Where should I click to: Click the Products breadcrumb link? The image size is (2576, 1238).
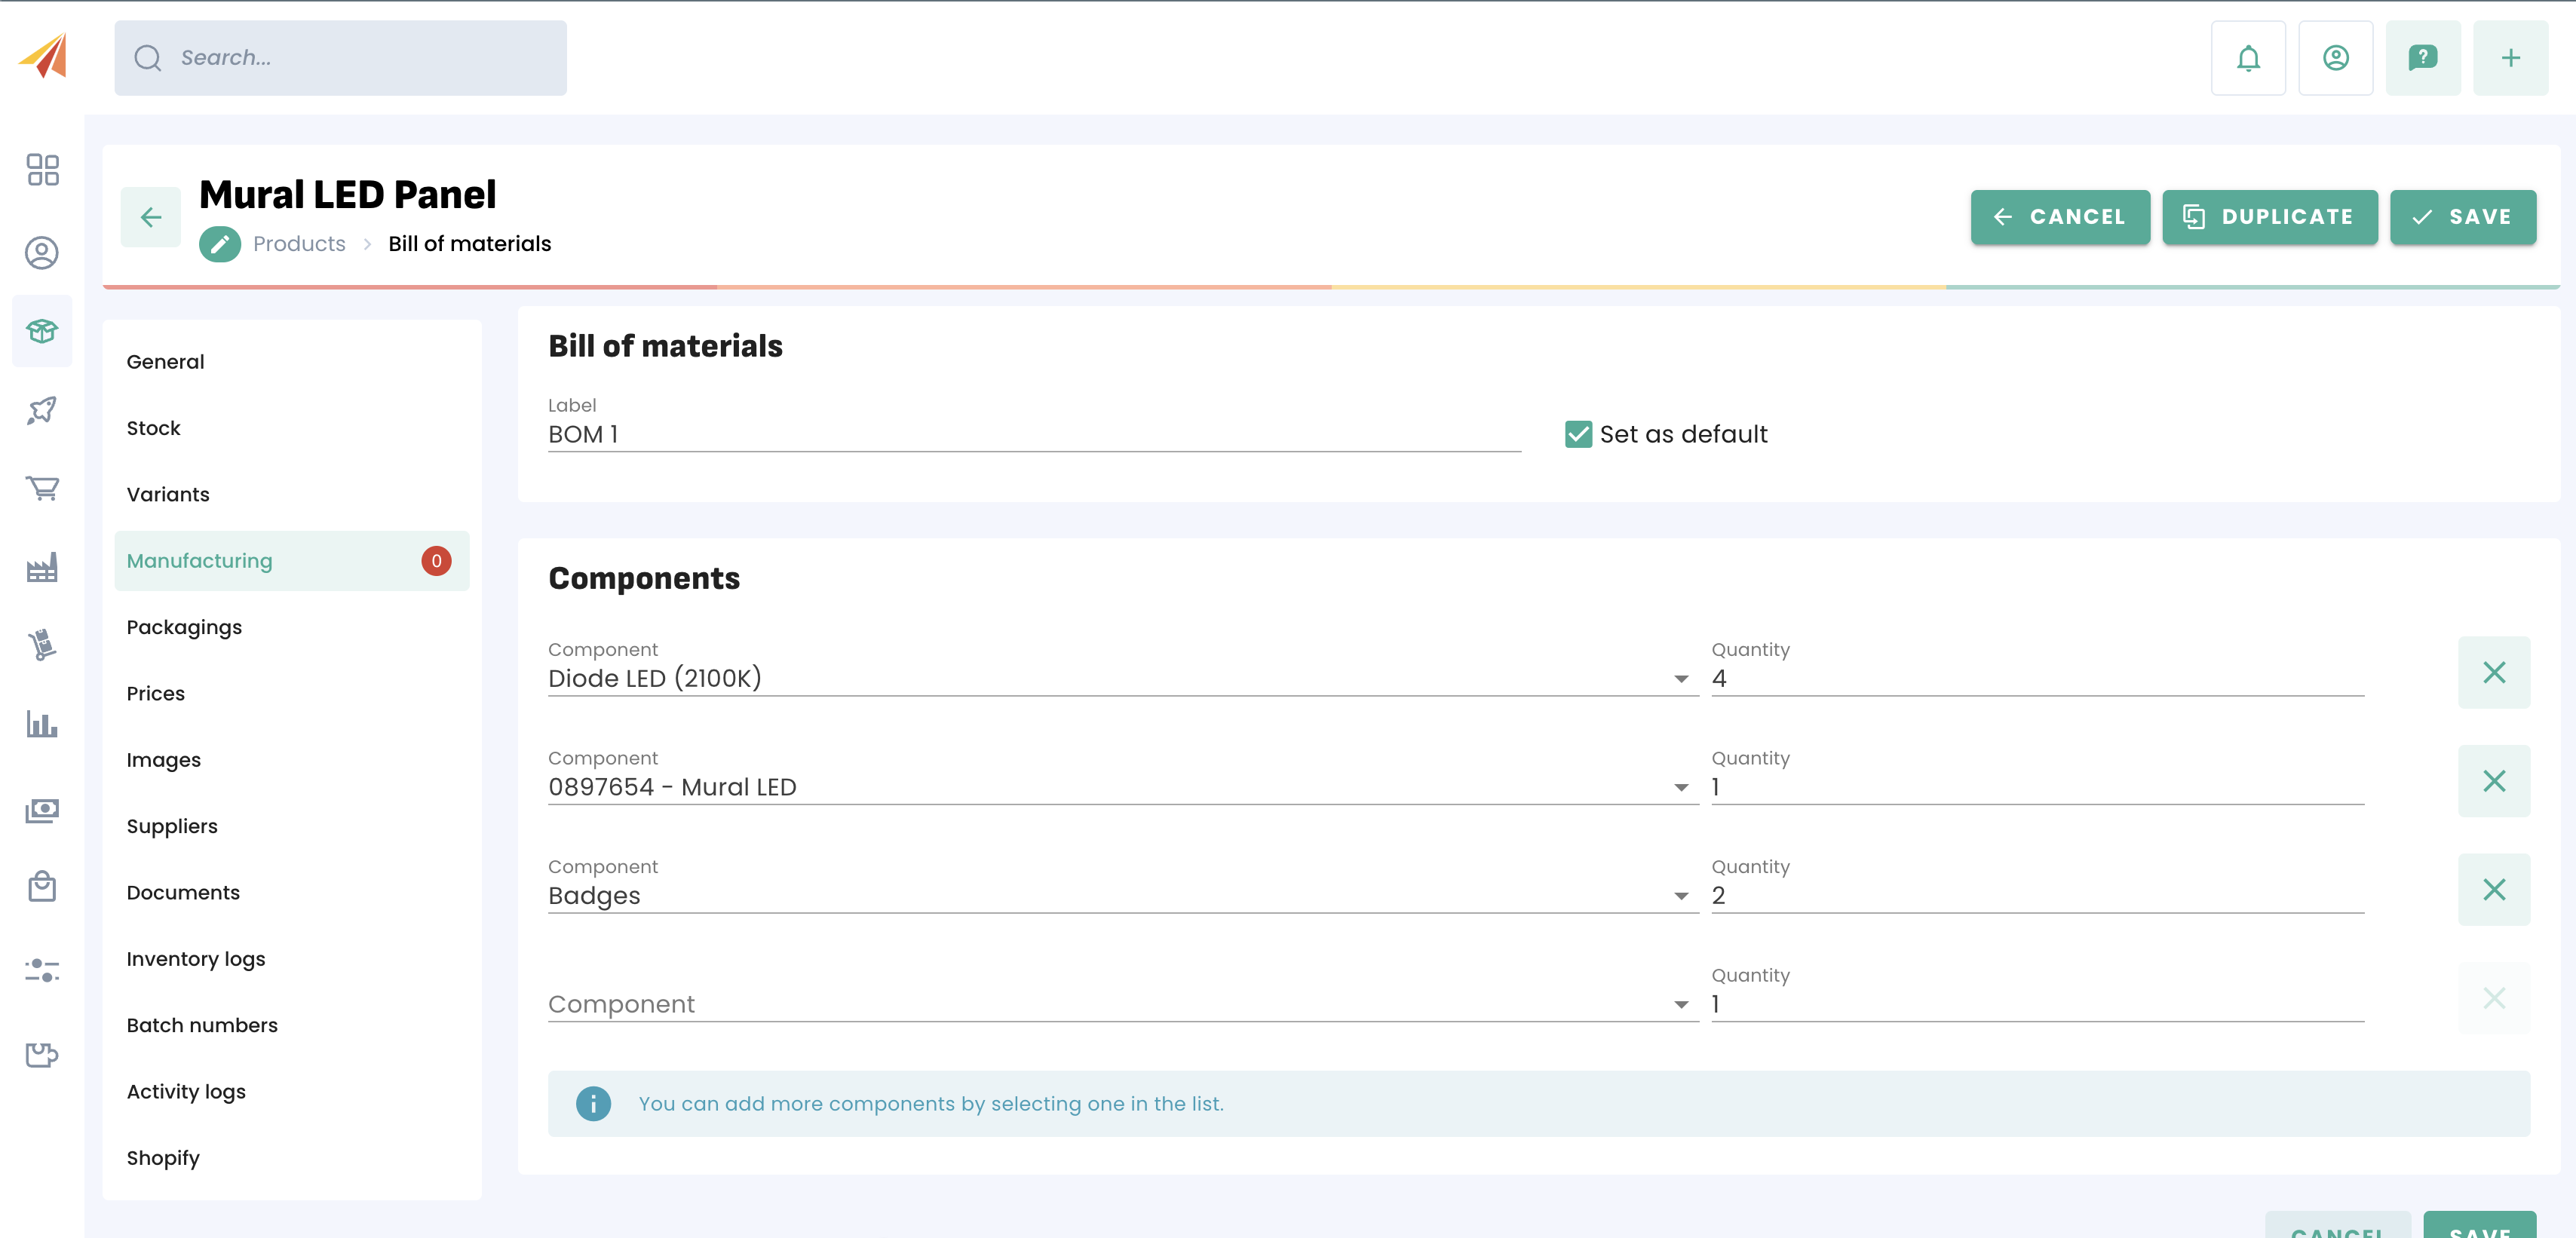point(299,244)
